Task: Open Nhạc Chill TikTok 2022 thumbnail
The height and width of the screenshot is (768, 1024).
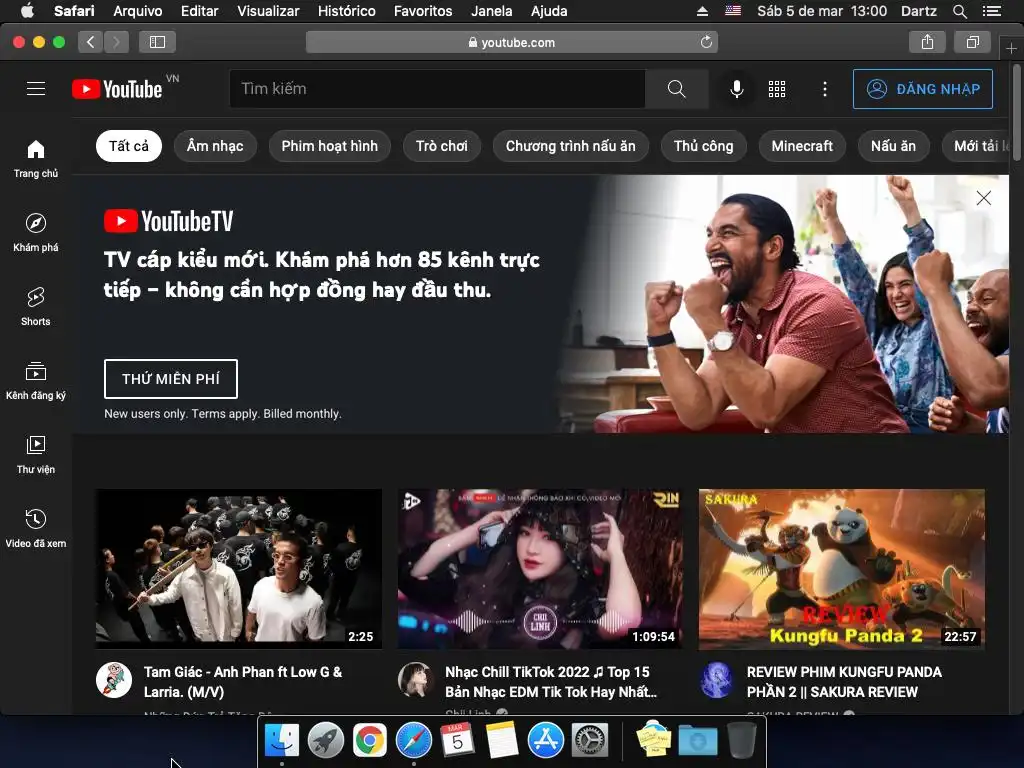Action: pyautogui.click(x=541, y=569)
